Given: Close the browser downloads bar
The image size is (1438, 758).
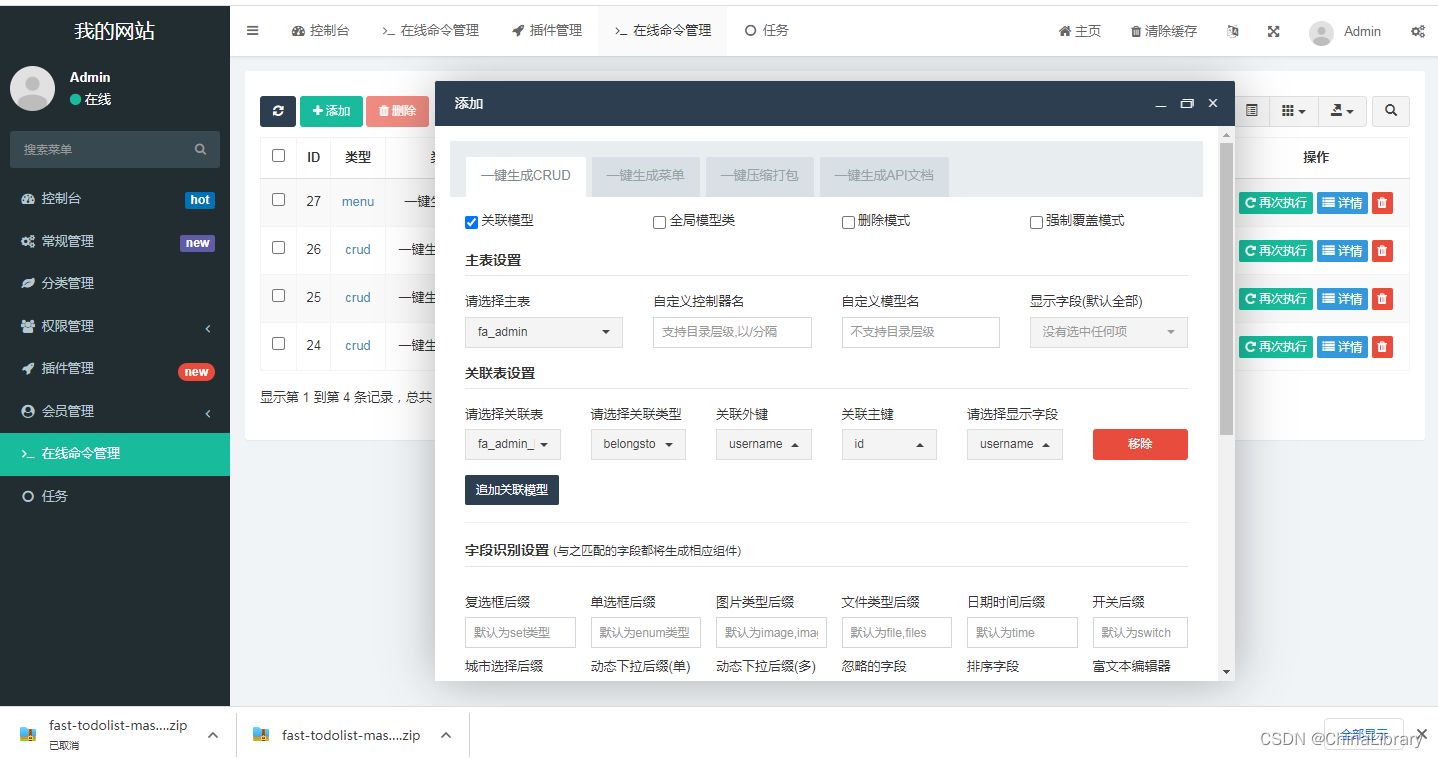Looking at the screenshot, I should [1421, 735].
